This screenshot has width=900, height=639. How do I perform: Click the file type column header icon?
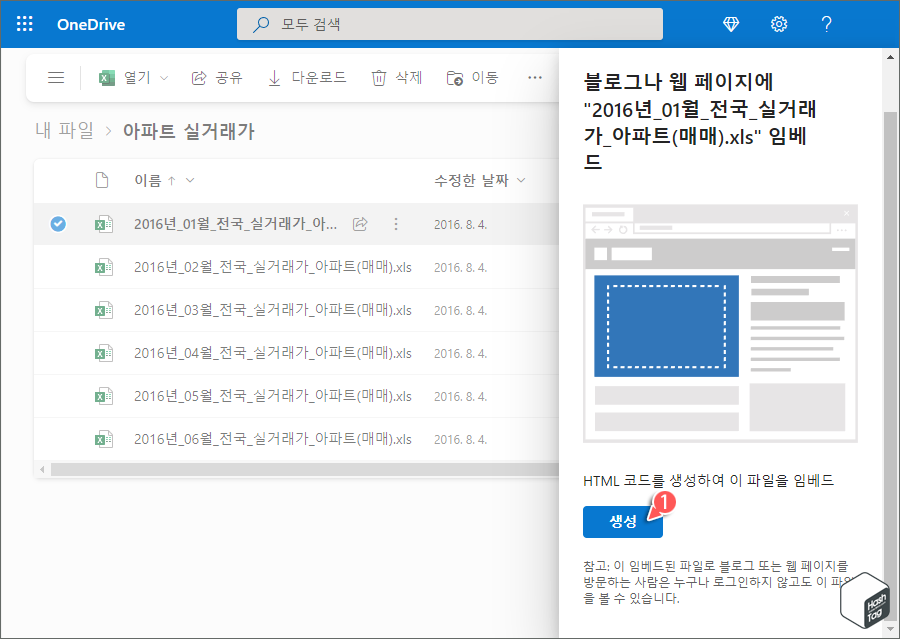point(102,180)
